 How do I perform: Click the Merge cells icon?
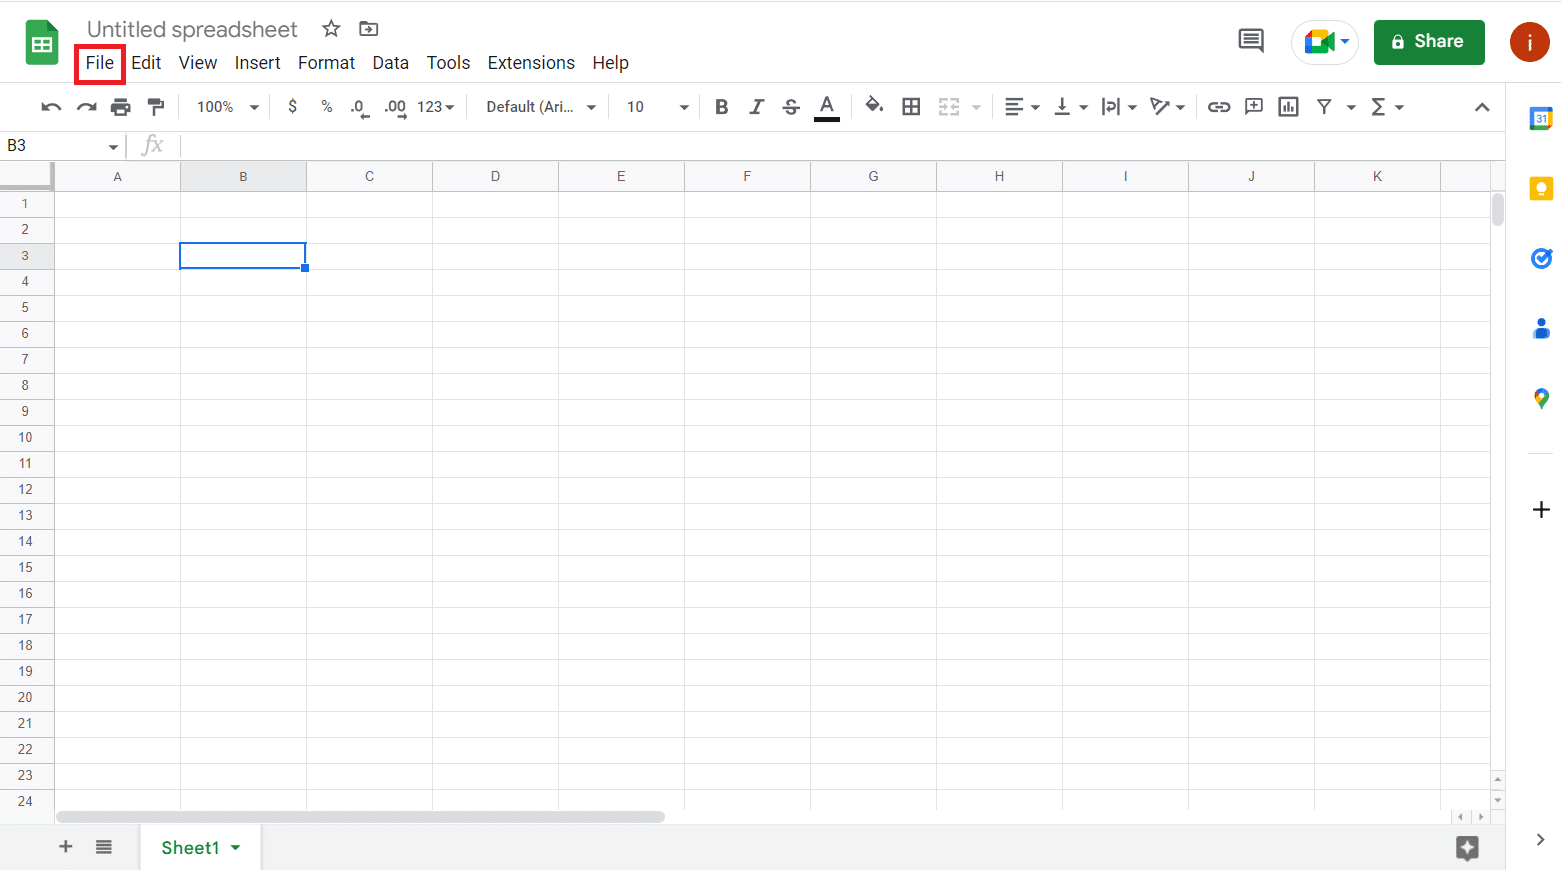[949, 107]
